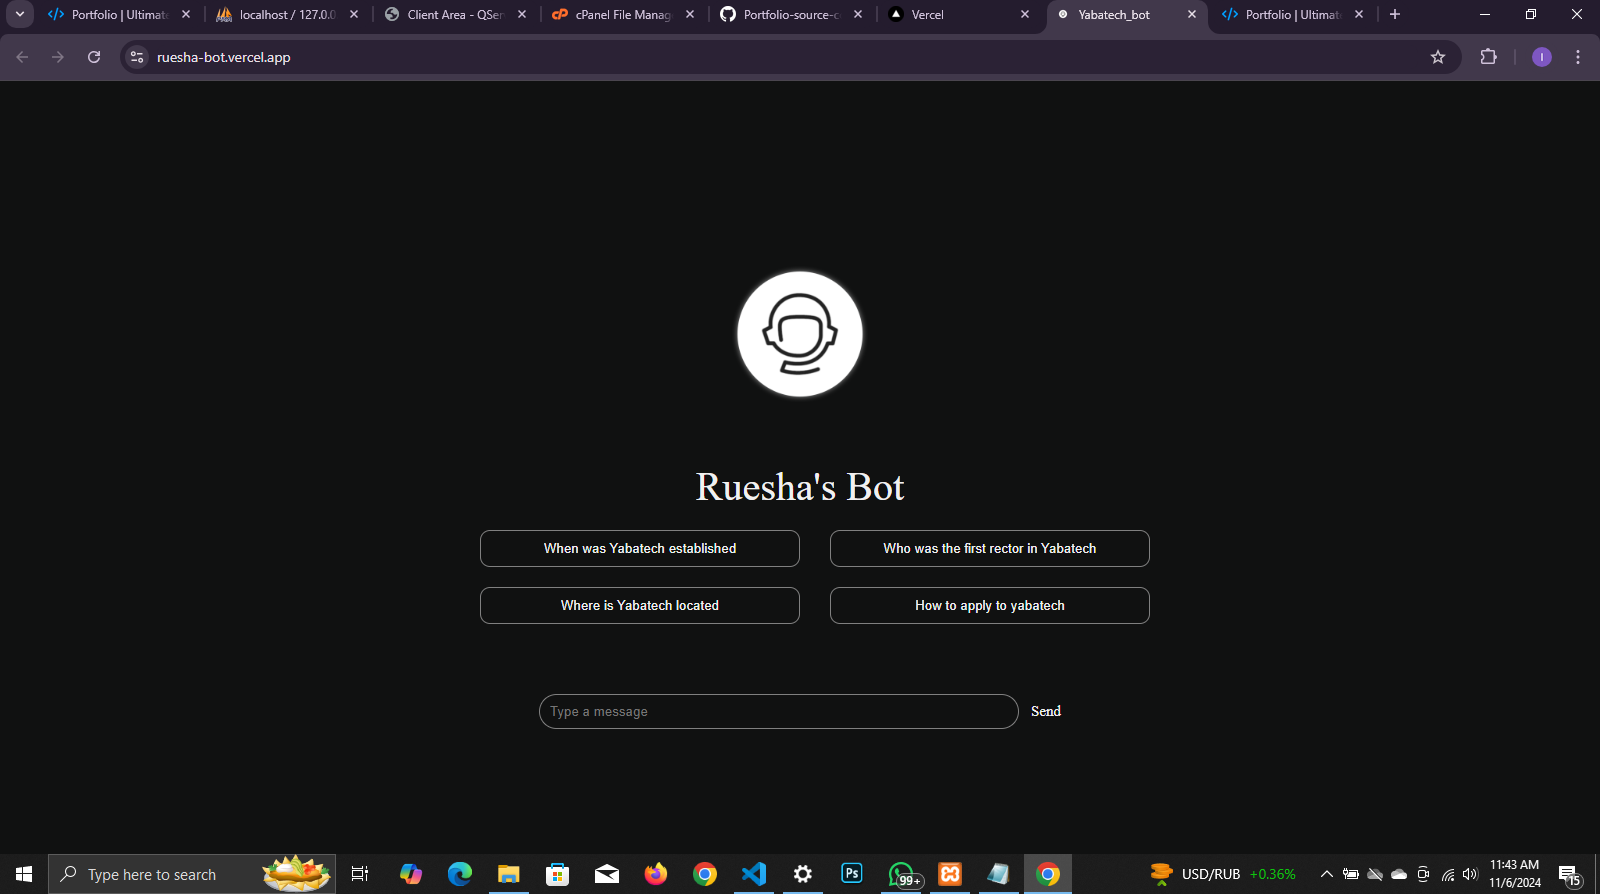Ask 'When was Yabatech established'

[x=639, y=548]
